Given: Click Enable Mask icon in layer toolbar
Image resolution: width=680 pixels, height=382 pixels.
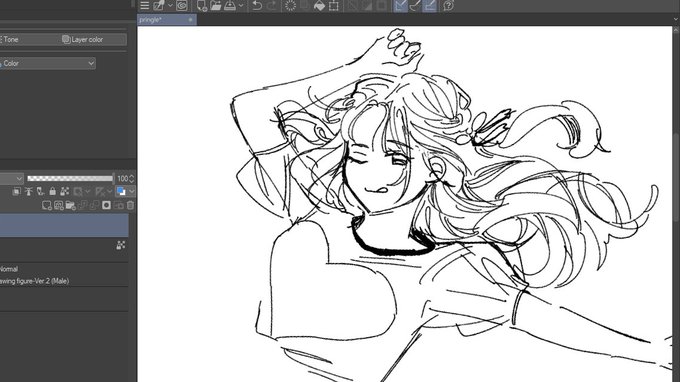Looking at the screenshot, I should click(x=78, y=191).
